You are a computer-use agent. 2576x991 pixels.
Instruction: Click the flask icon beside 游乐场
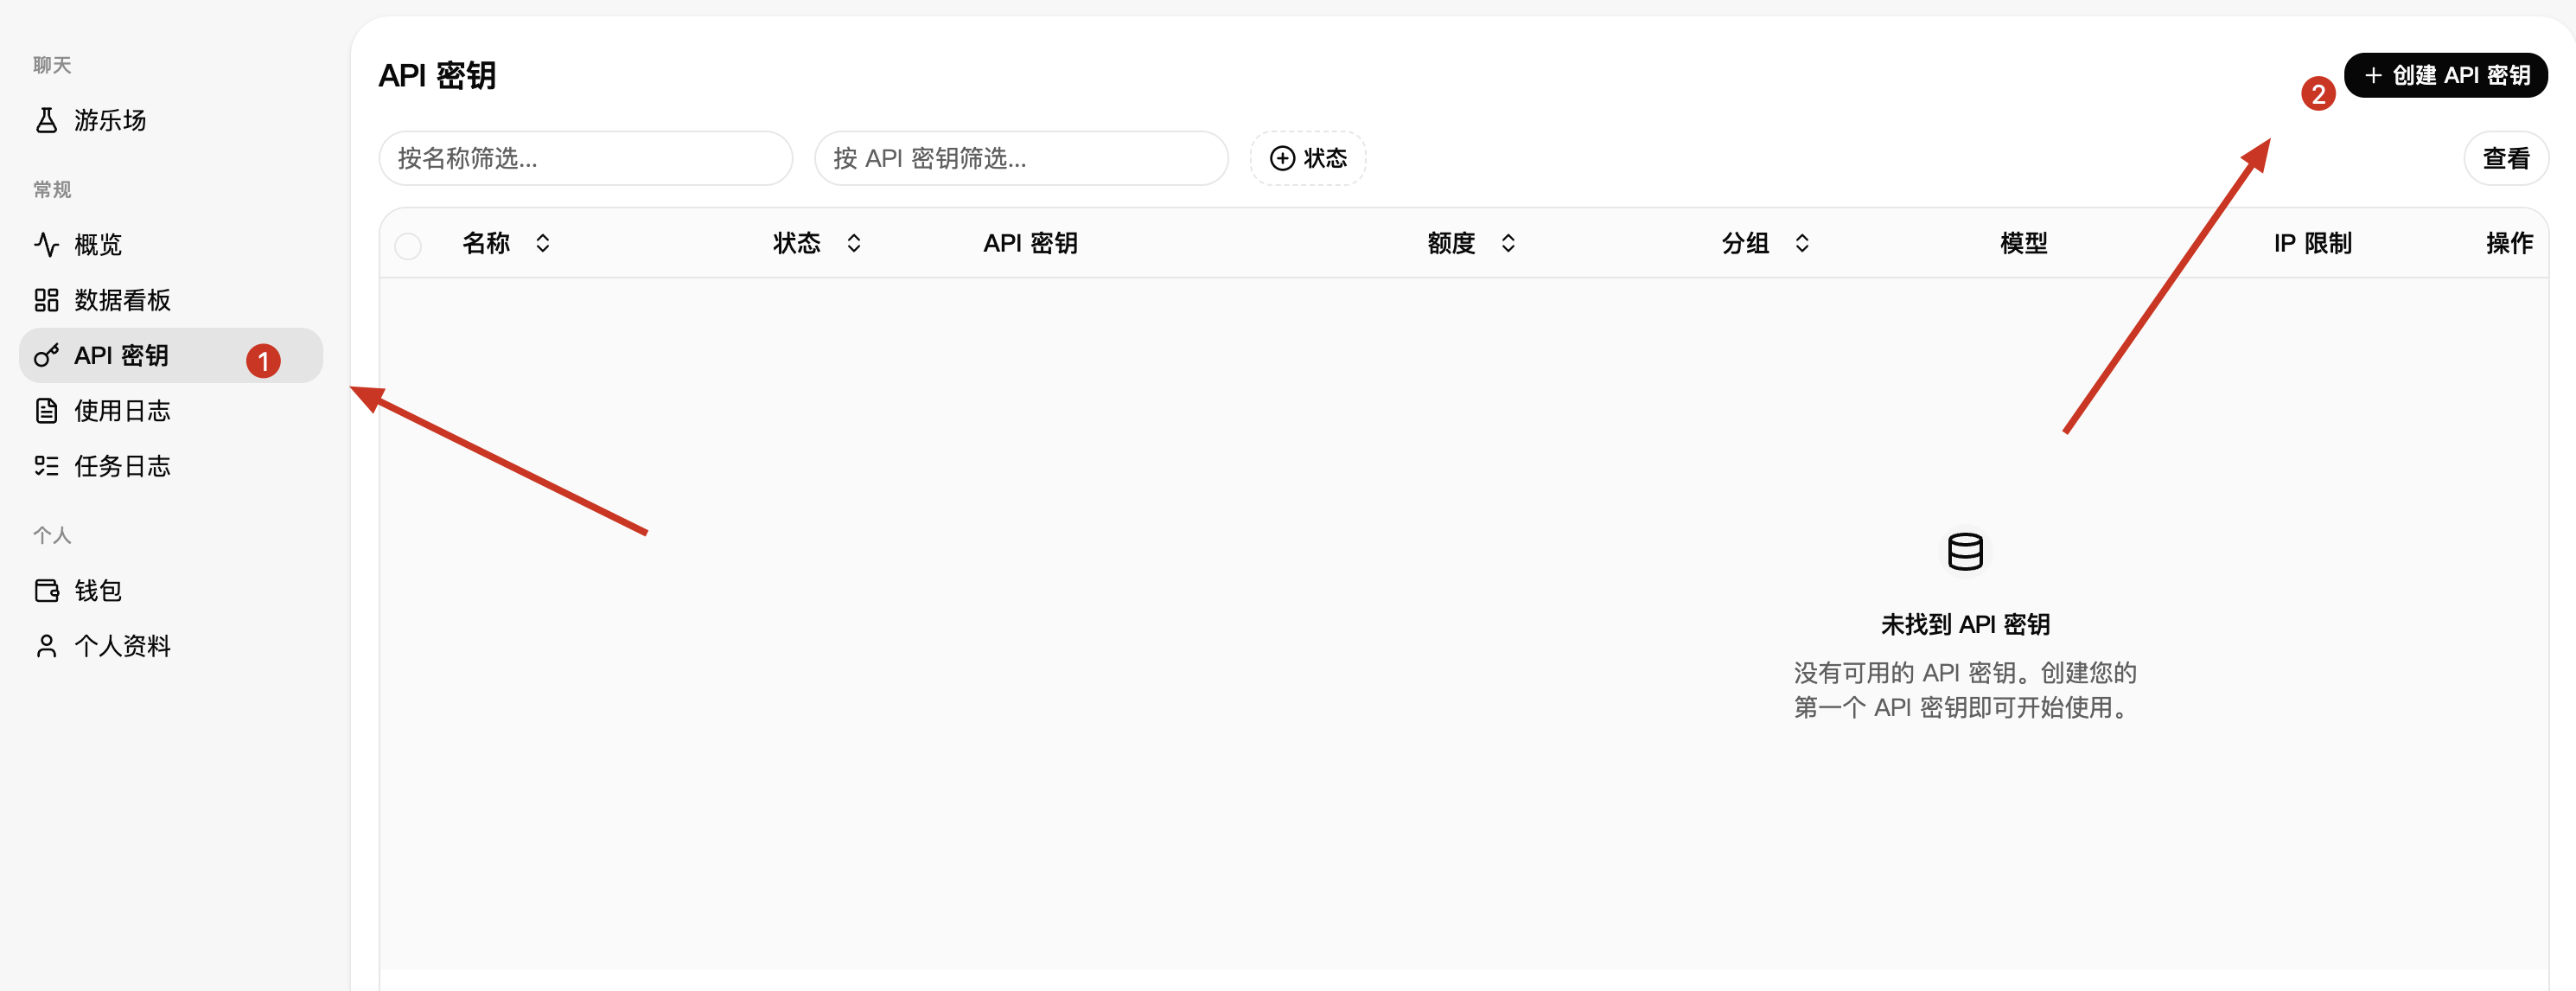coord(46,121)
